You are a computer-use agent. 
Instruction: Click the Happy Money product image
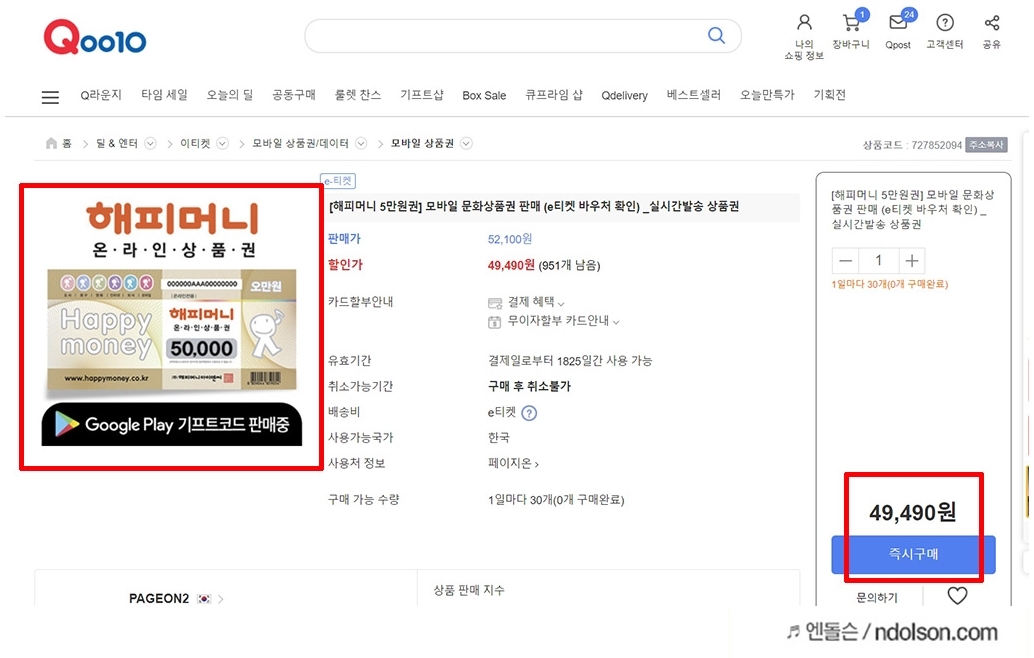click(x=171, y=326)
